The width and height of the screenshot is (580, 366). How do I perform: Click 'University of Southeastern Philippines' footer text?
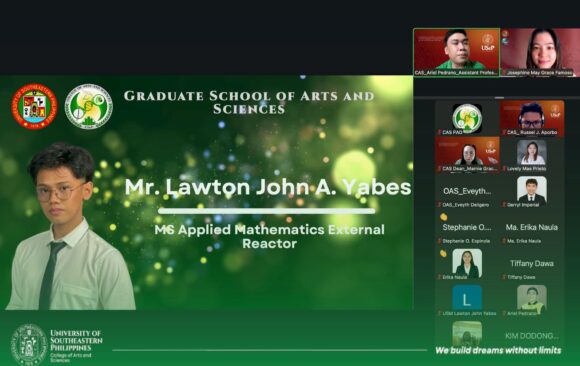(x=76, y=340)
